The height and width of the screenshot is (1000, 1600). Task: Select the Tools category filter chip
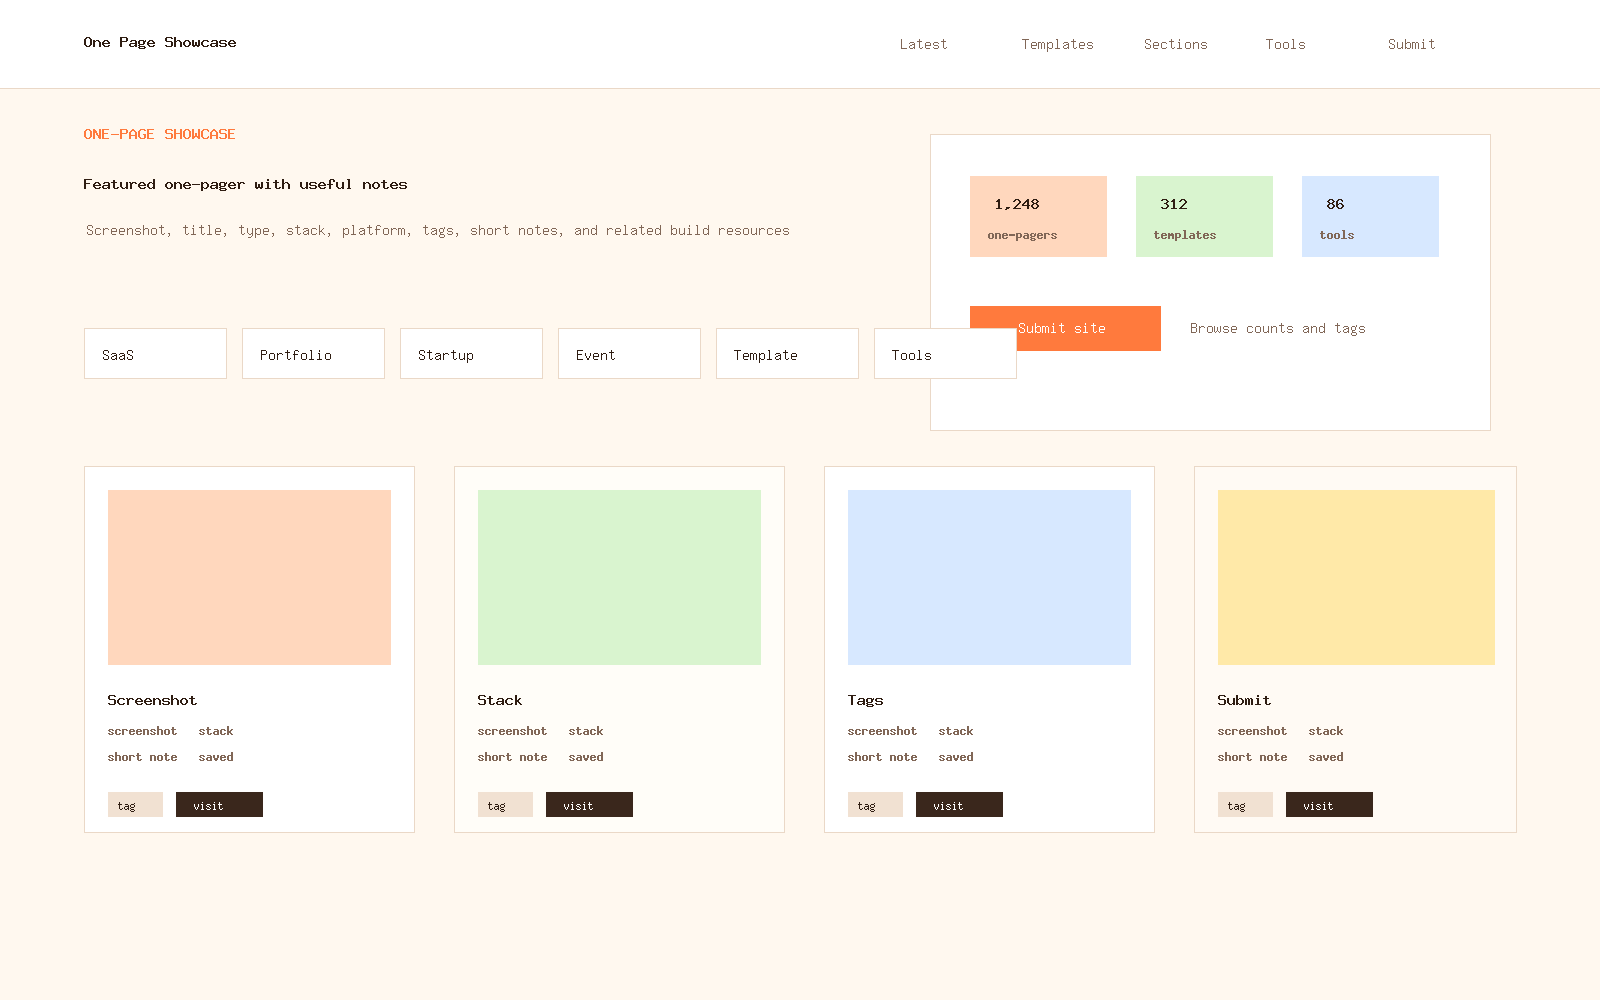point(945,354)
